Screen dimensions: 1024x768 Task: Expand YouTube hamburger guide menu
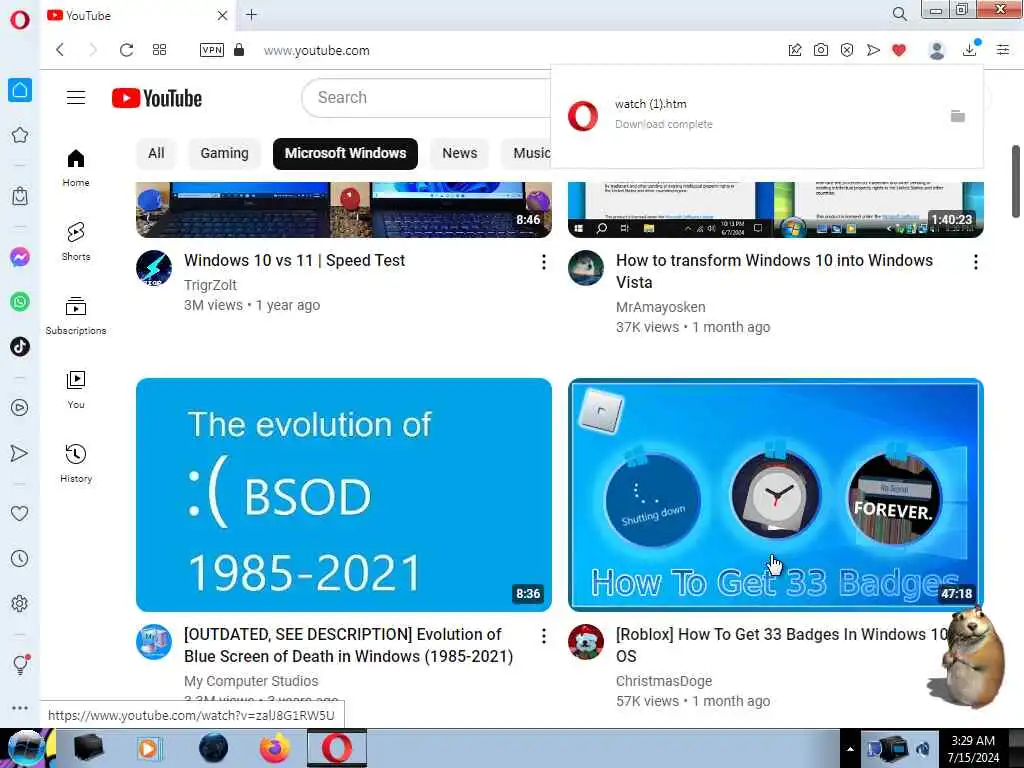point(76,98)
